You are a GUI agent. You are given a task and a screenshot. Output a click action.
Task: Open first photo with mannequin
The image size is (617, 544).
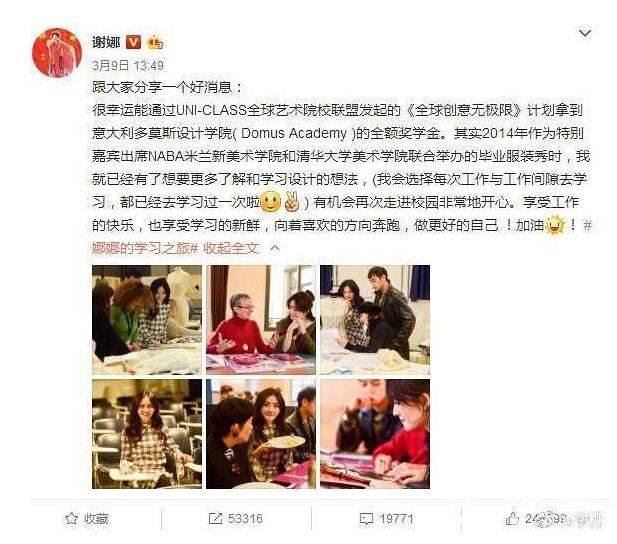(x=147, y=320)
